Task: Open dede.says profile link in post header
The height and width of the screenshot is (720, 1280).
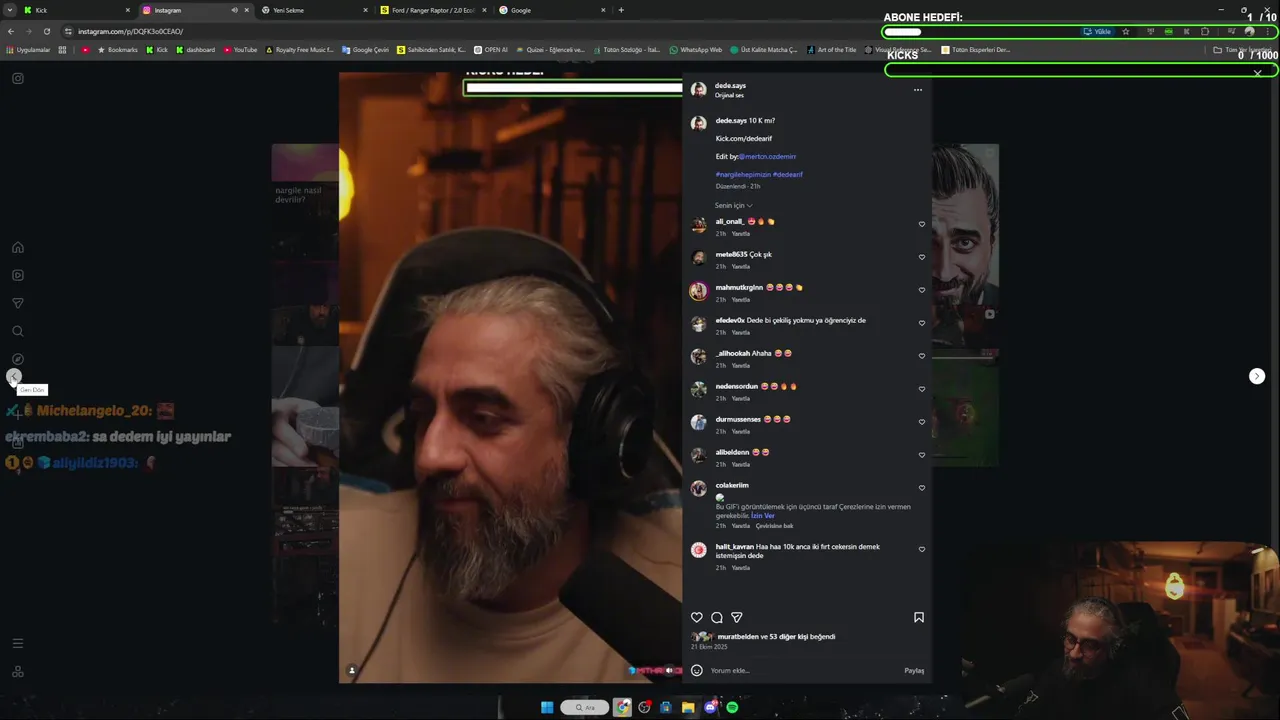Action: 731,86
